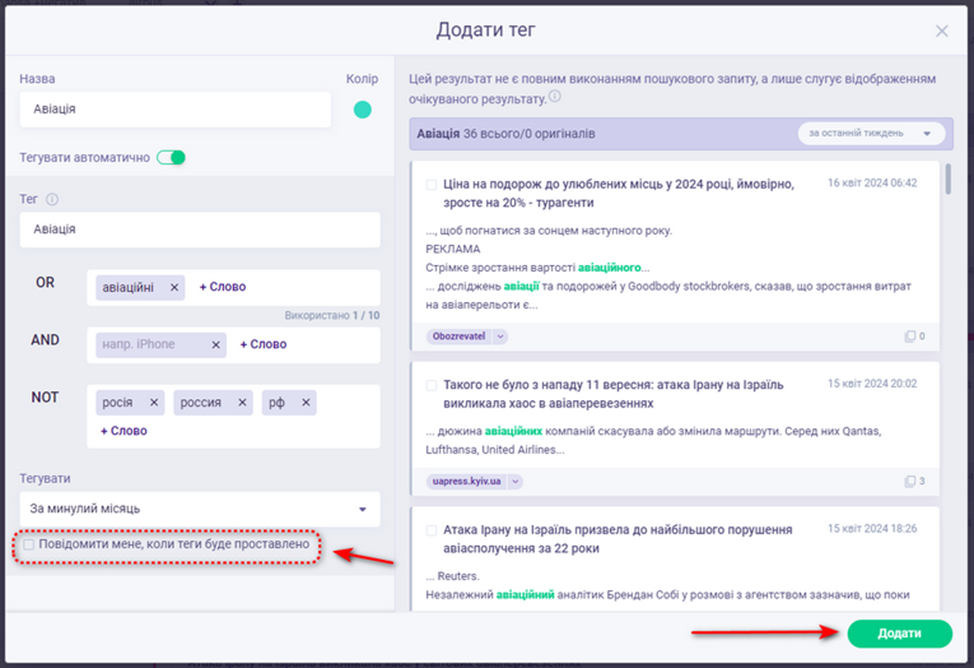This screenshot has width=974, height=668.
Task: Enable 'Повідомити мене, коли теги буде проставлено' checkbox
Action: (x=29, y=545)
